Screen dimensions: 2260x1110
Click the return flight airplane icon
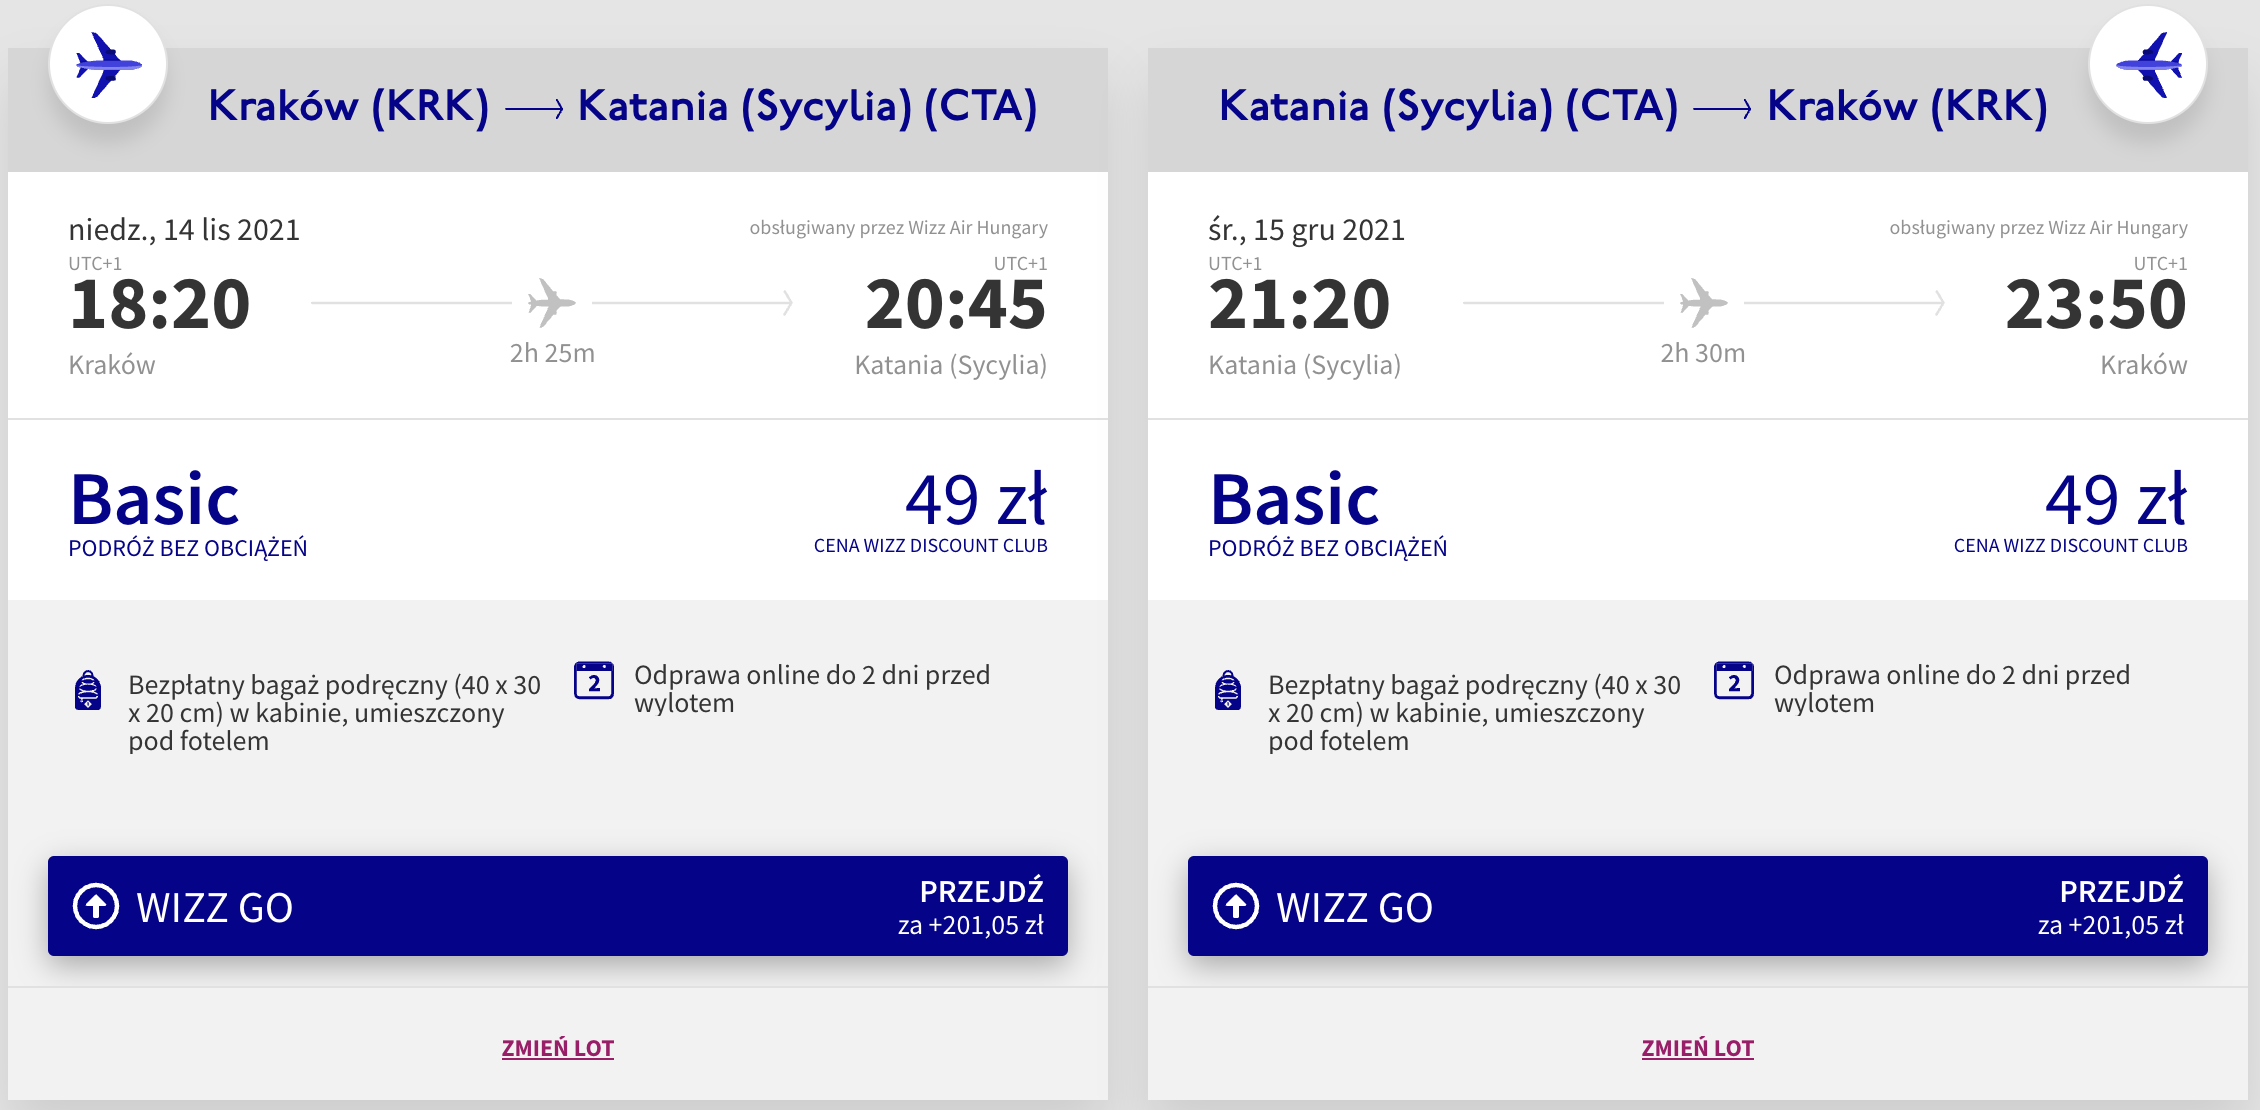tap(2148, 64)
